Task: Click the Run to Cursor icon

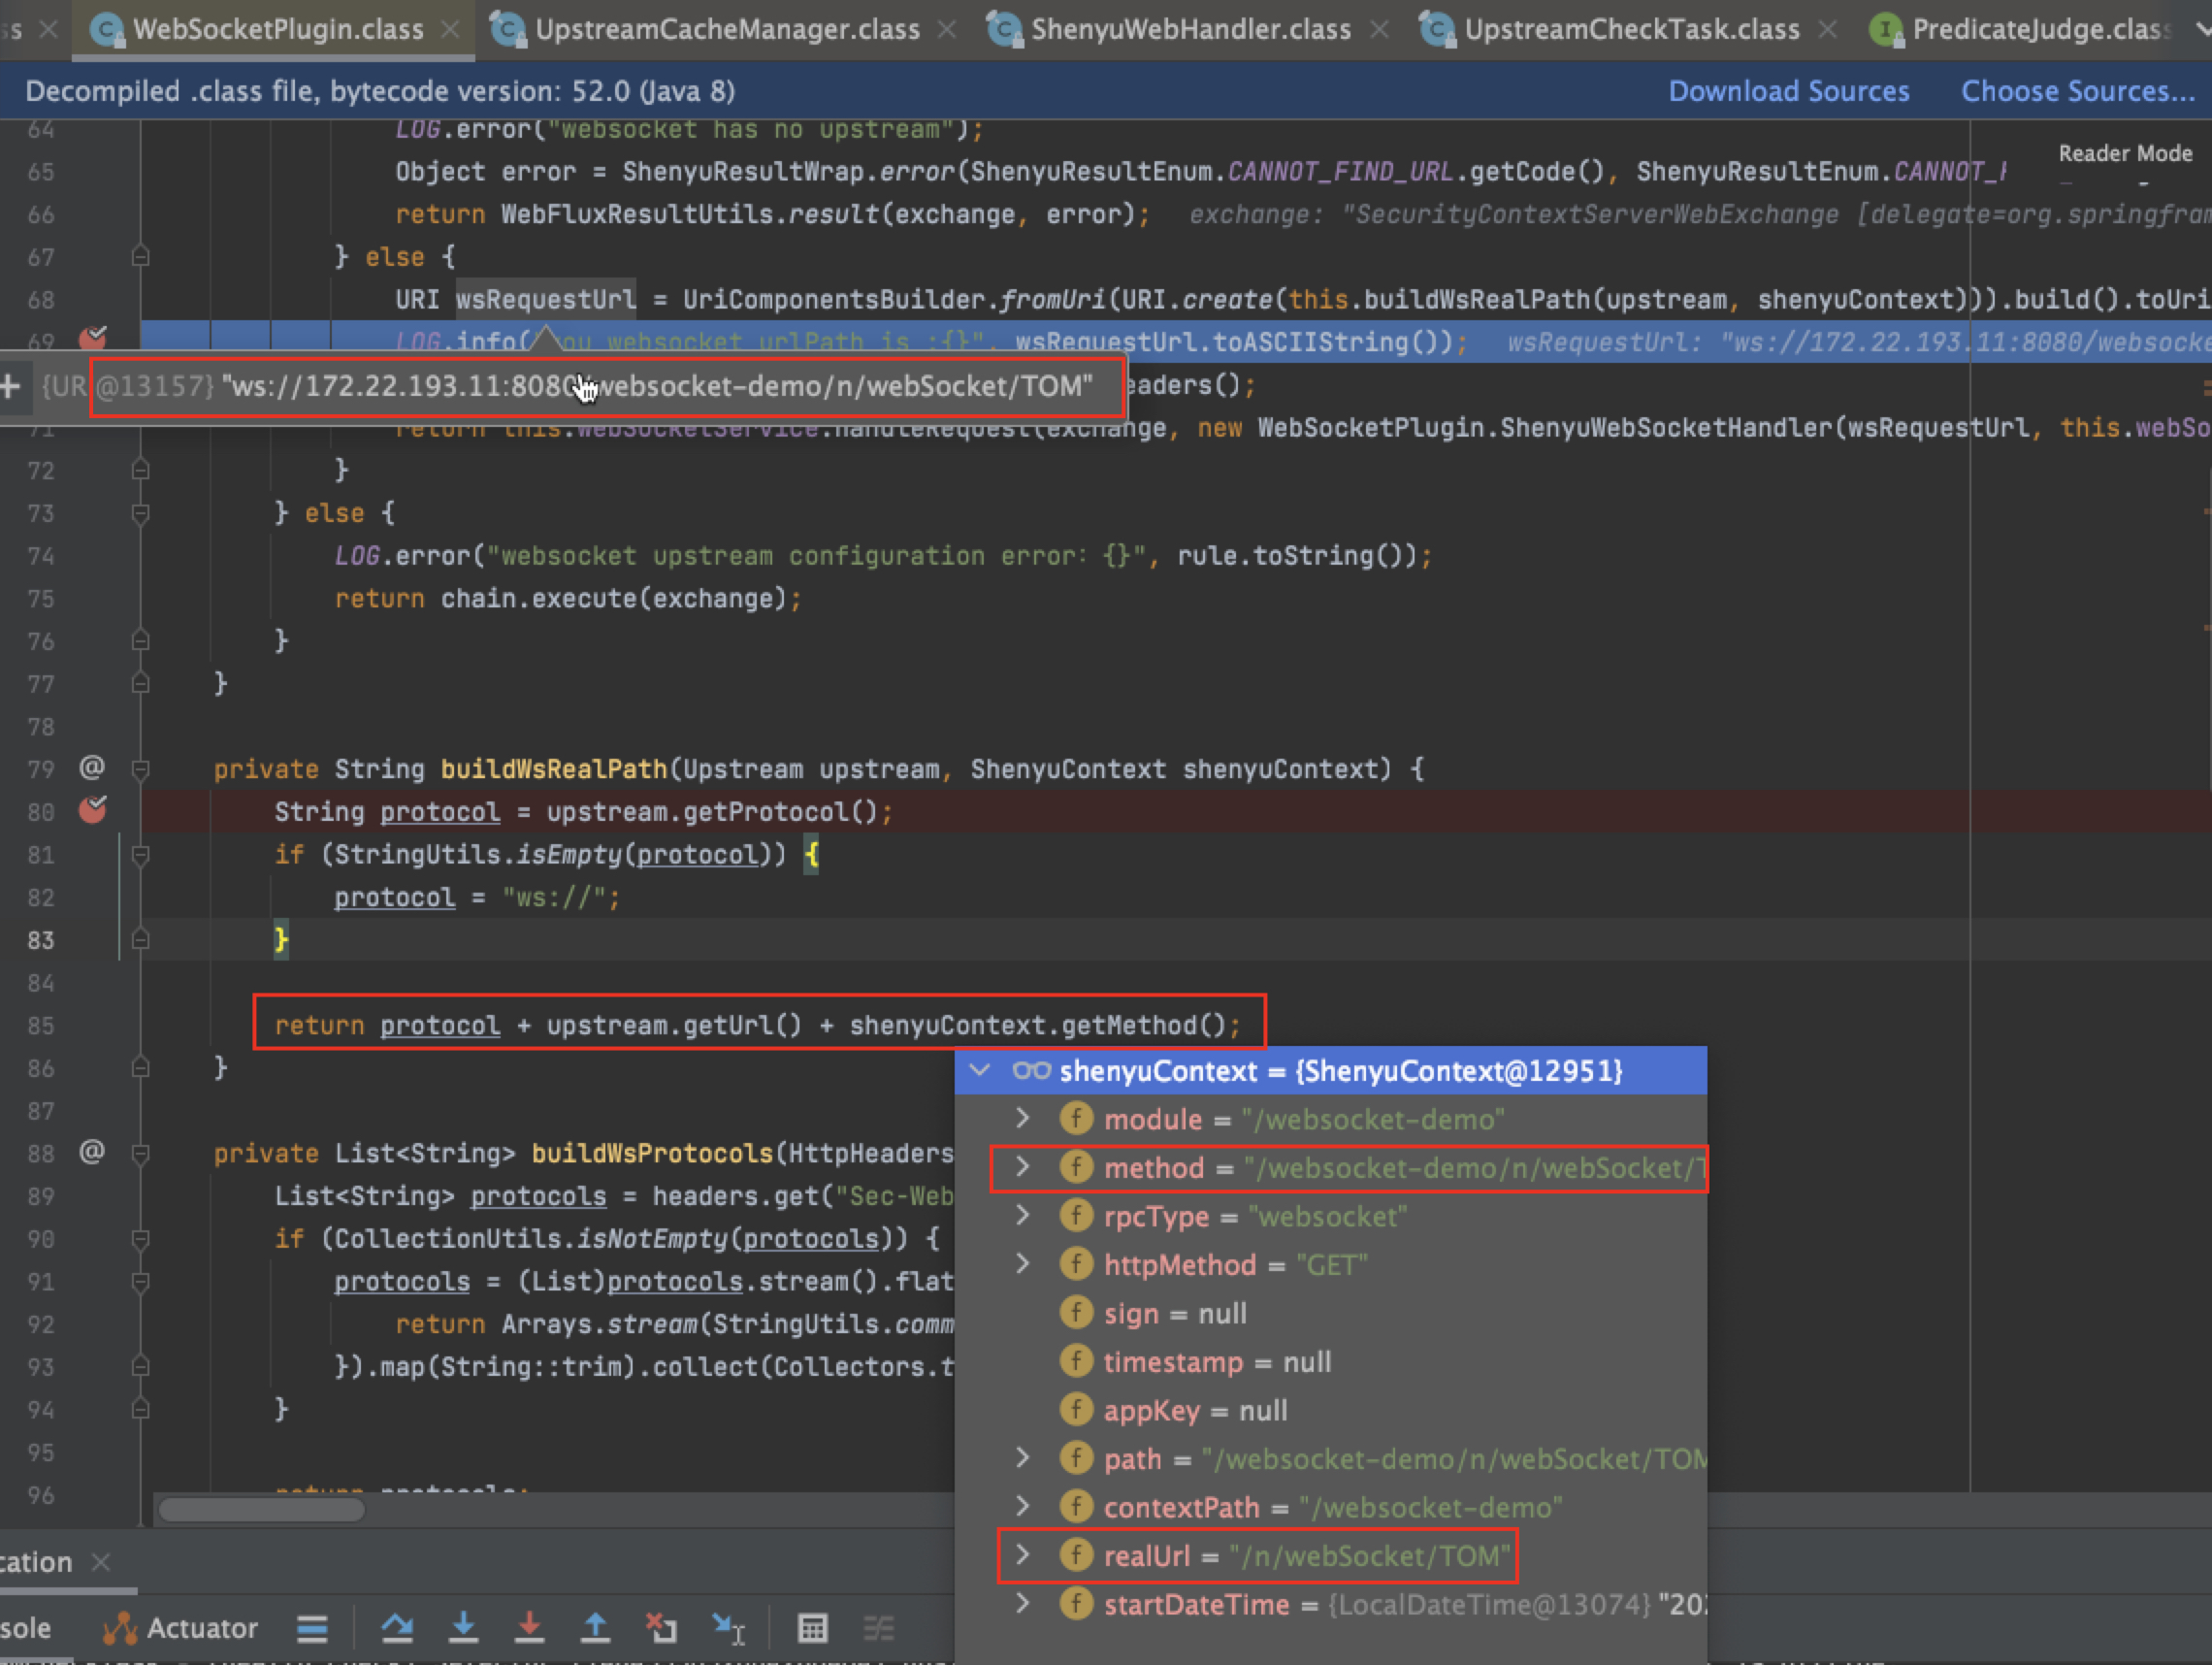Action: (729, 1628)
